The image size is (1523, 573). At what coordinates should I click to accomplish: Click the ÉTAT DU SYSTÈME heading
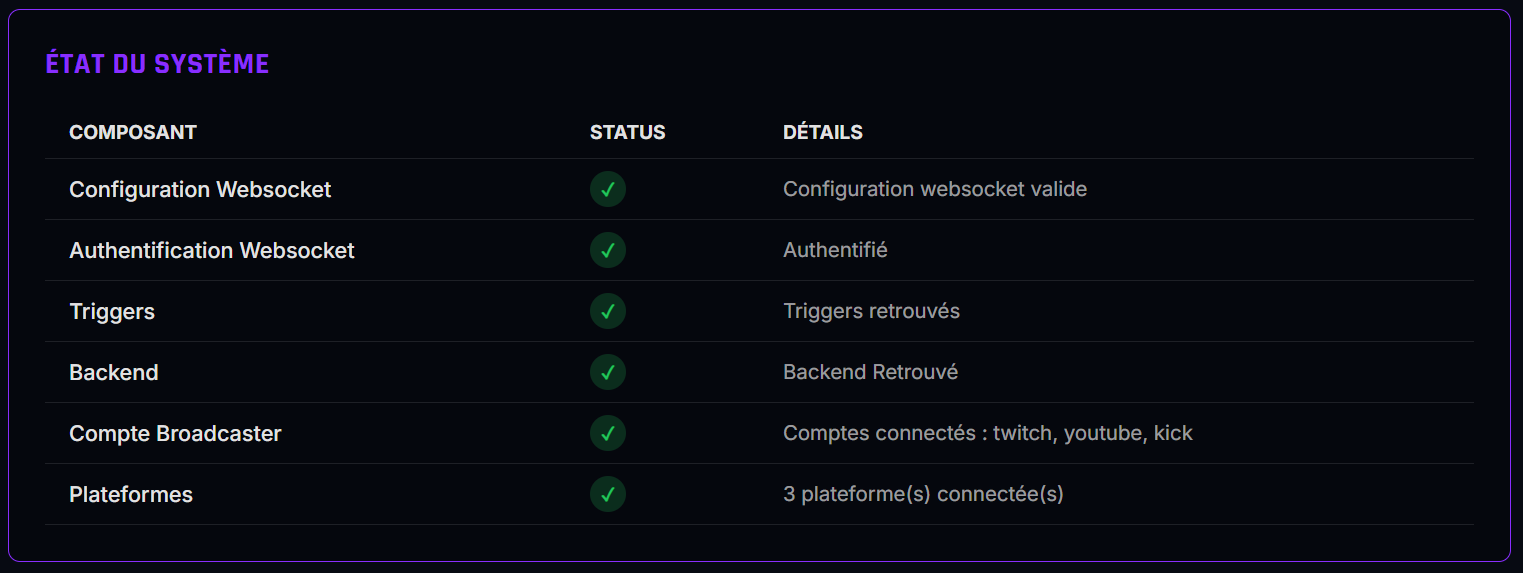tap(157, 64)
